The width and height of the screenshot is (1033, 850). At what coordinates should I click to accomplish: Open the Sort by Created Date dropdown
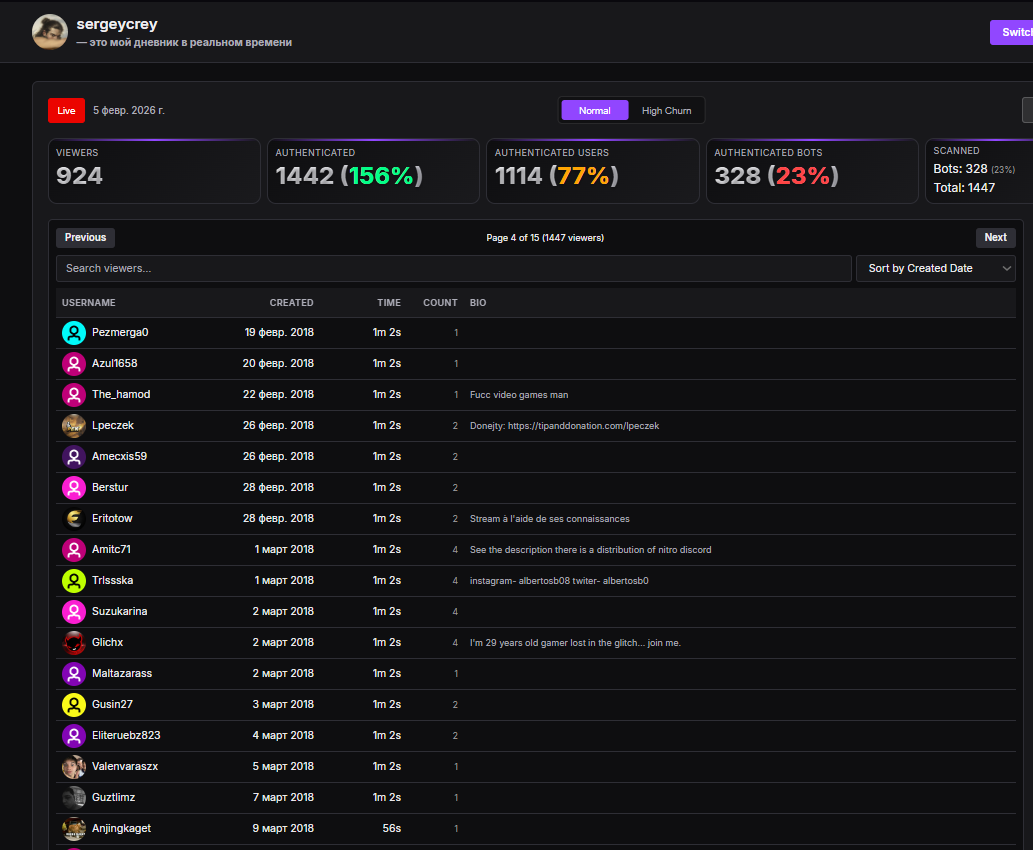935,269
